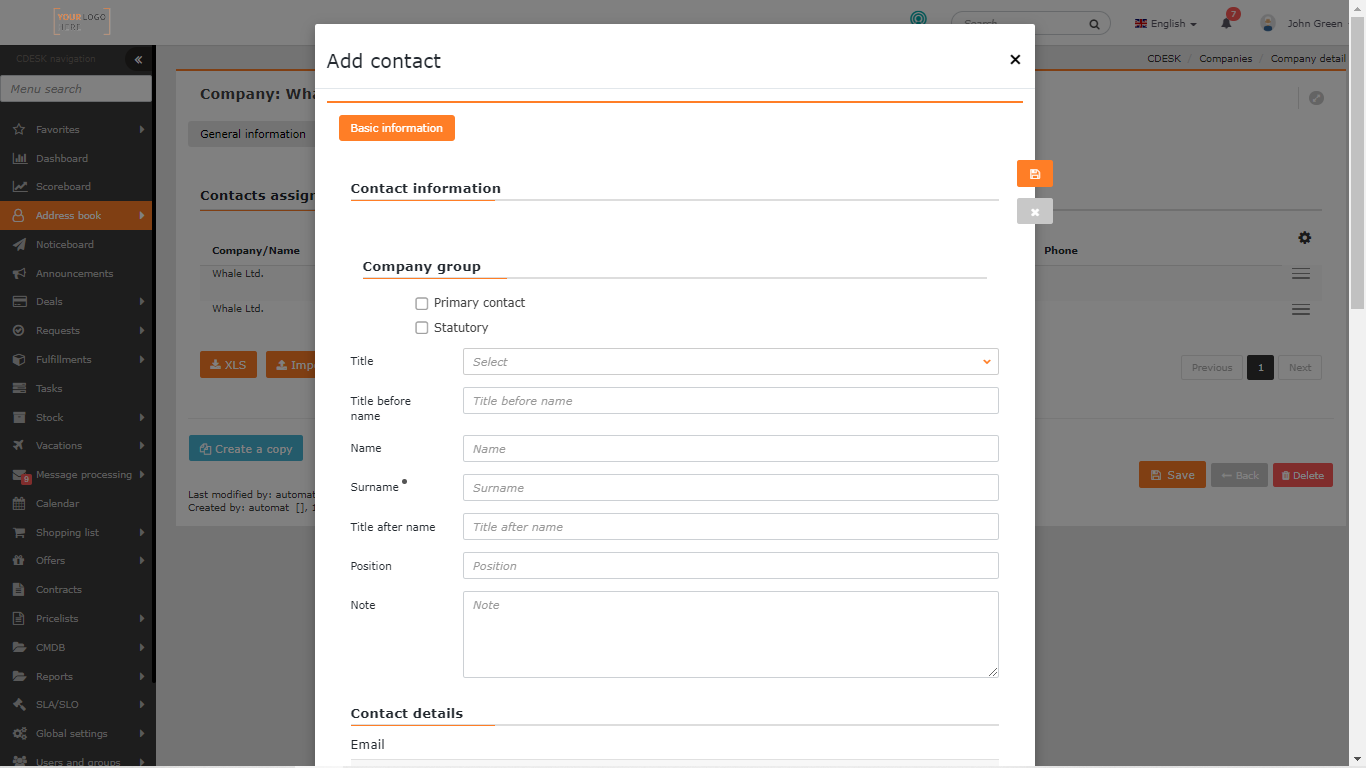Click the Vacations airplane icon
1366x768 pixels.
coord(19,446)
